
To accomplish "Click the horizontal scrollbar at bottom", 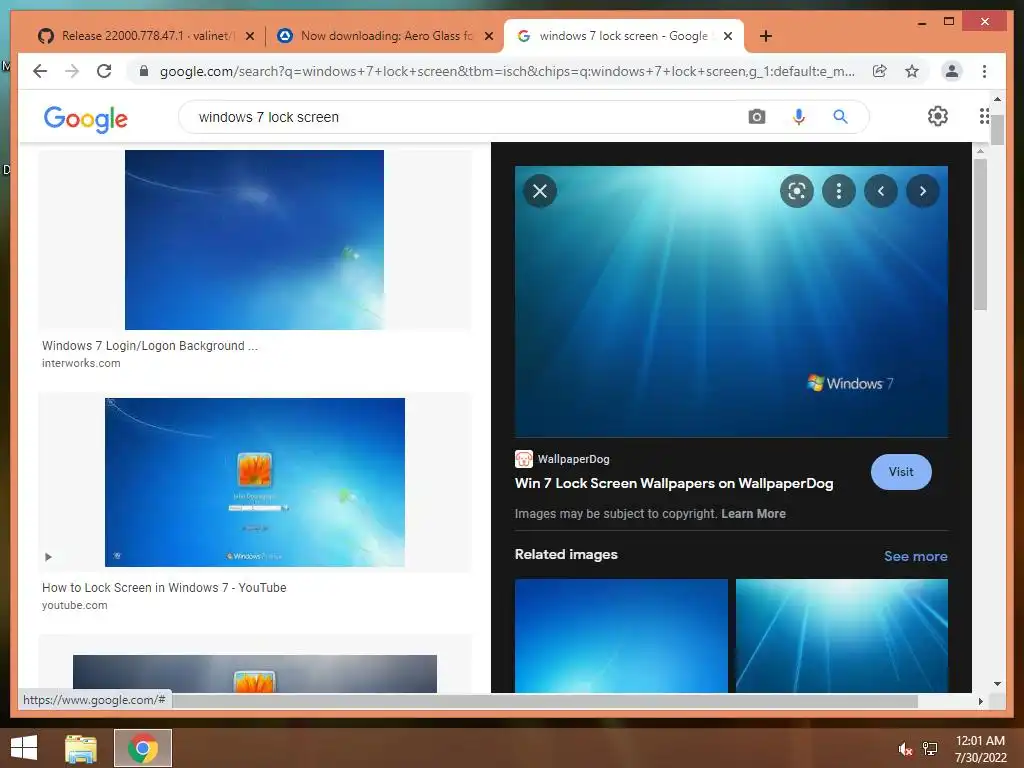I will (545, 701).
